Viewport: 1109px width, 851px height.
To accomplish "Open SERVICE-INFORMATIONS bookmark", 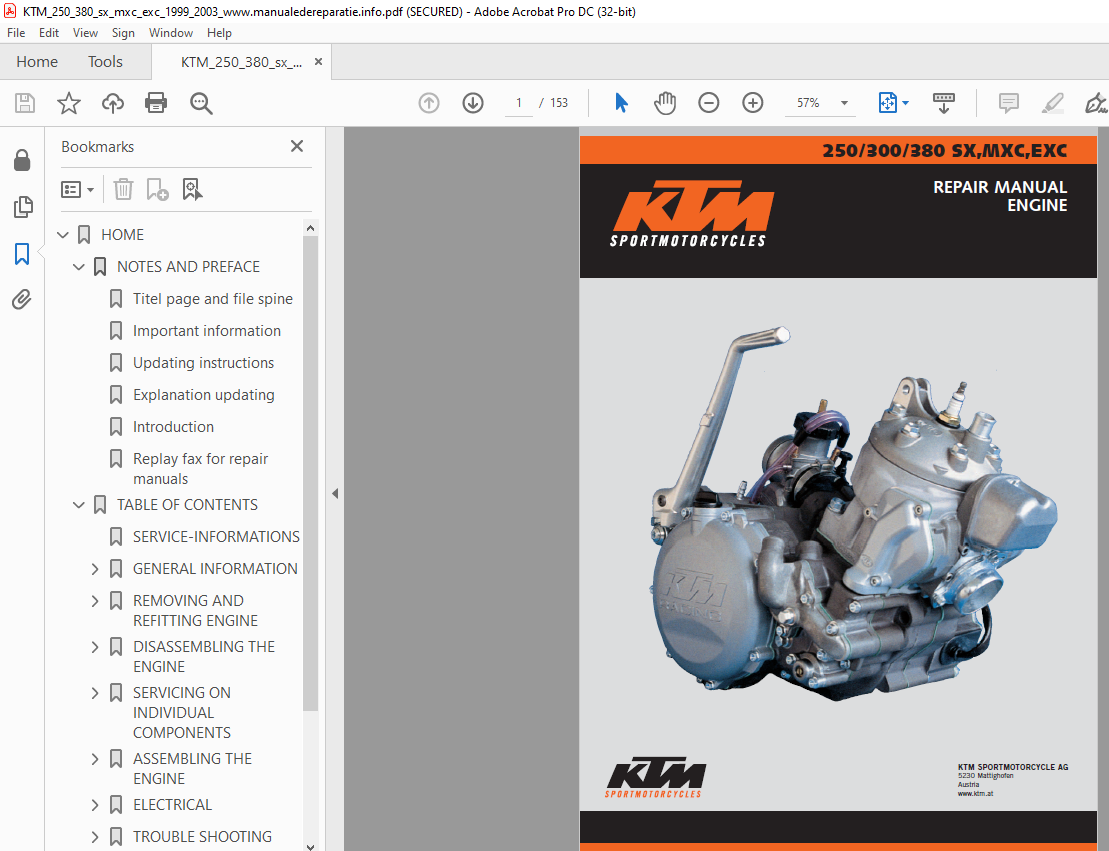I will tap(216, 537).
